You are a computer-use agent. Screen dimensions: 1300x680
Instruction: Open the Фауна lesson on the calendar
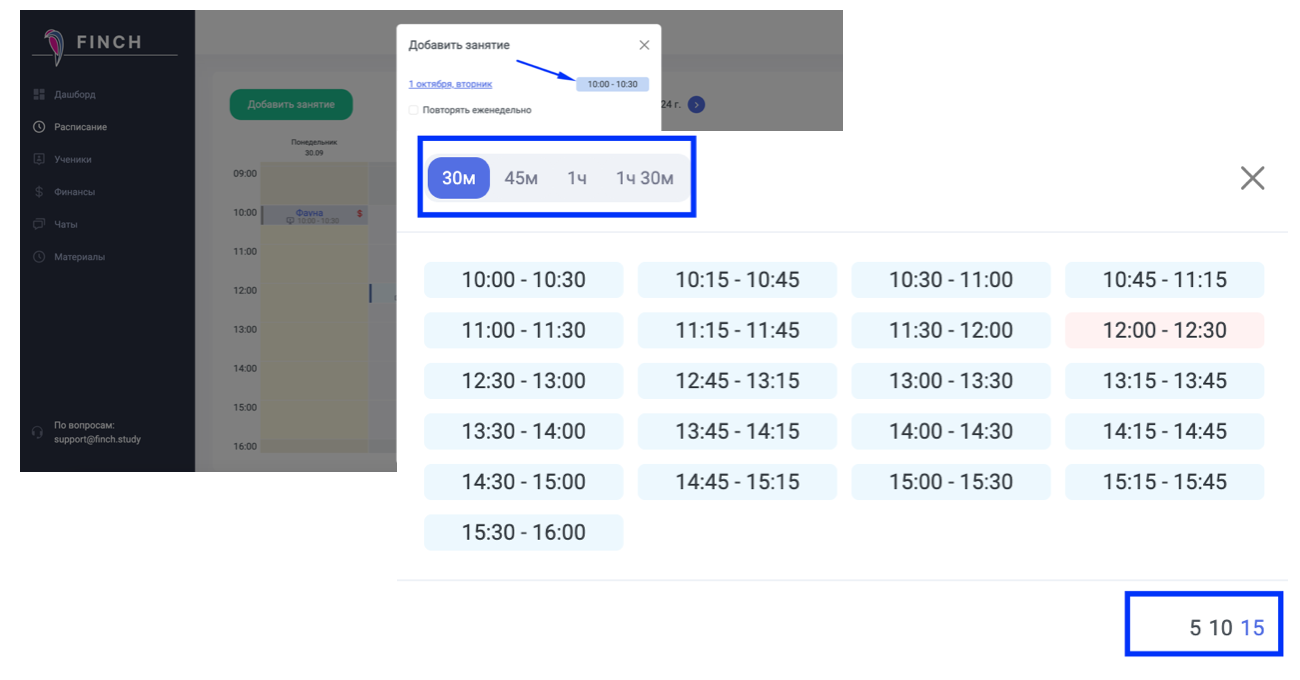click(310, 214)
